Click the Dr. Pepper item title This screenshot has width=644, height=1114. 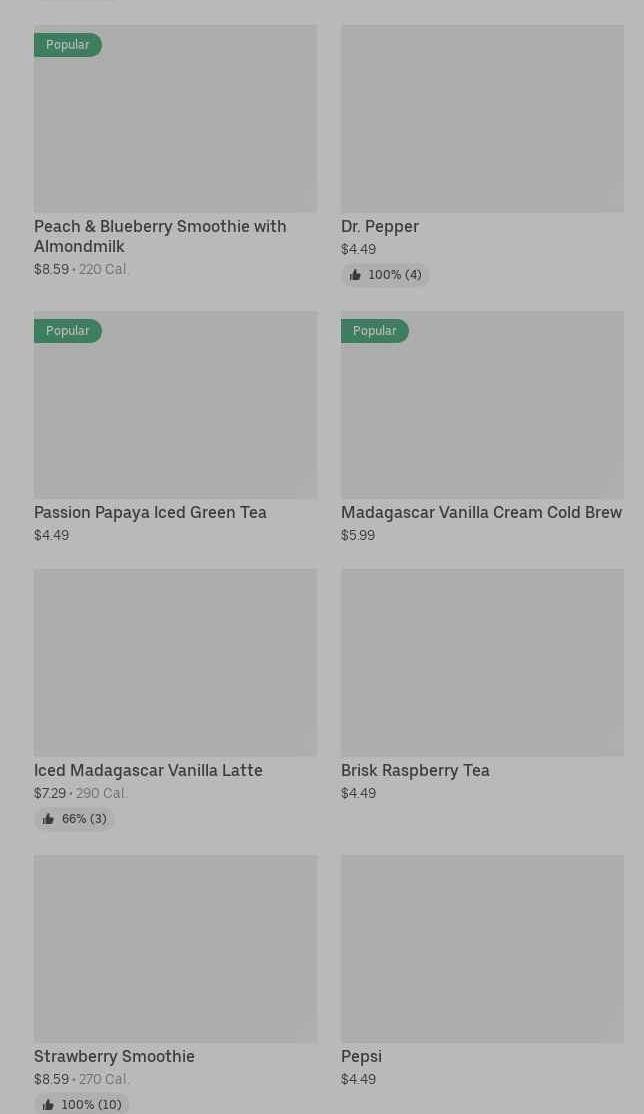(x=380, y=226)
